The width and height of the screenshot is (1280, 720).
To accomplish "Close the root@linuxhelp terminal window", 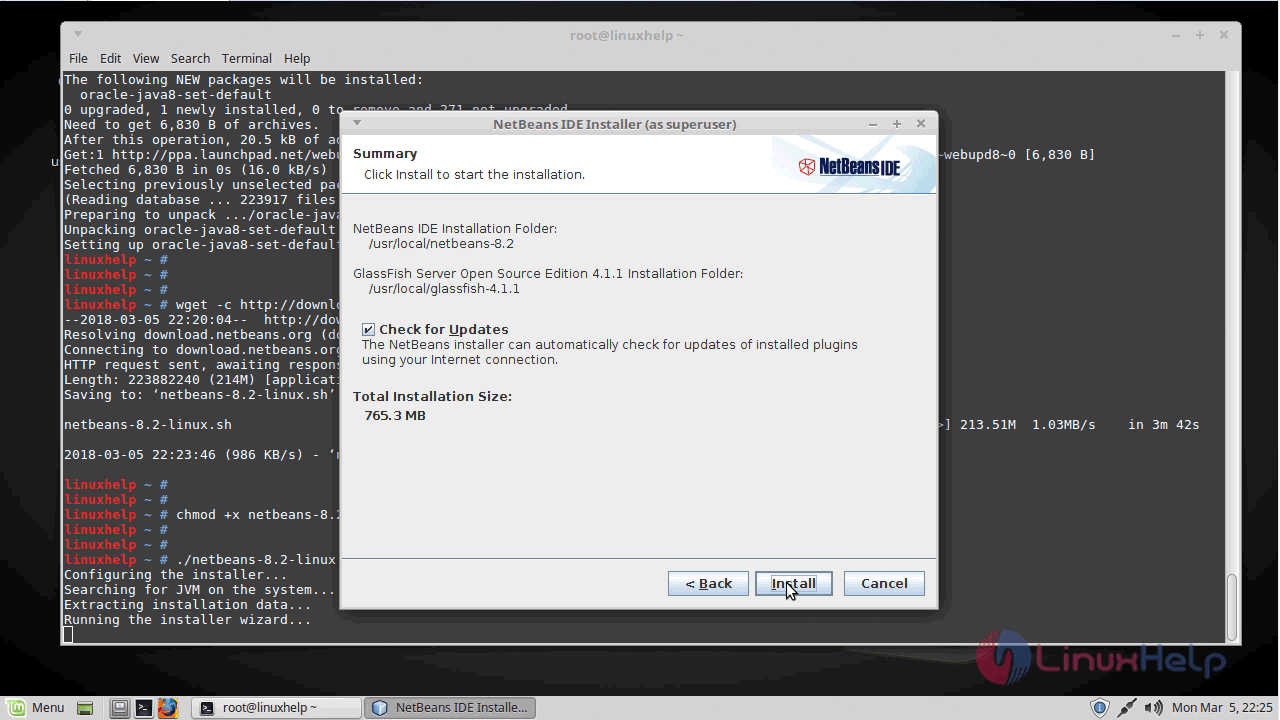I will (x=1224, y=35).
